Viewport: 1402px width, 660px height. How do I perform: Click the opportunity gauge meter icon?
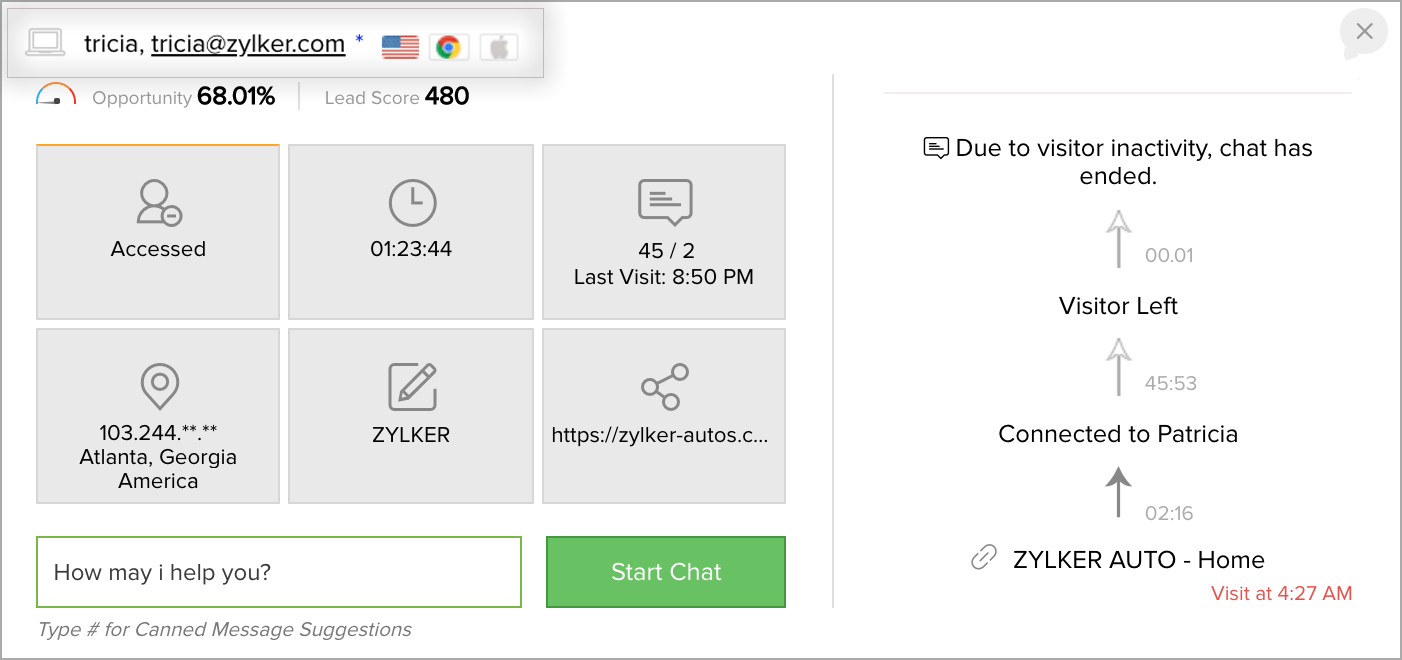(56, 96)
